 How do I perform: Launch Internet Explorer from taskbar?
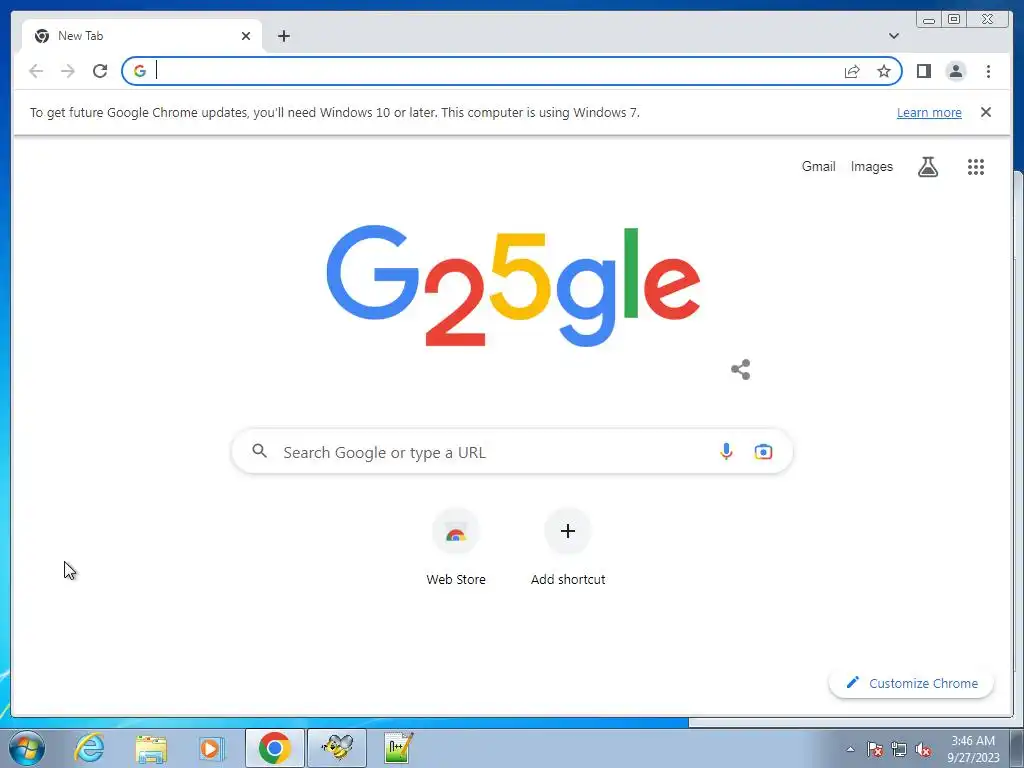(89, 747)
